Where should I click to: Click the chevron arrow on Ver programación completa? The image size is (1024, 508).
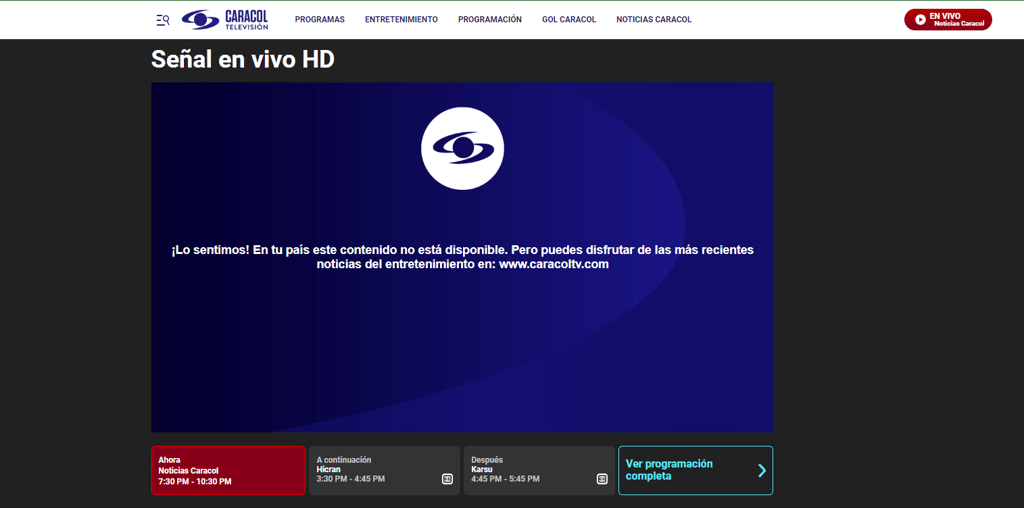(x=761, y=470)
